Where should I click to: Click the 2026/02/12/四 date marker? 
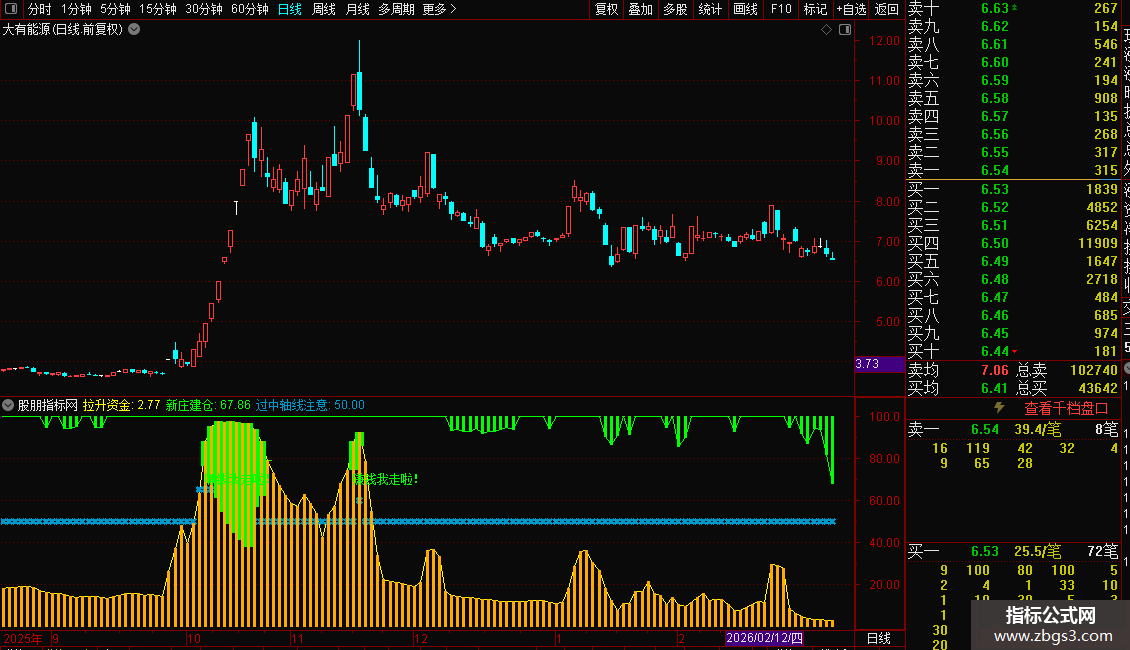tap(764, 638)
